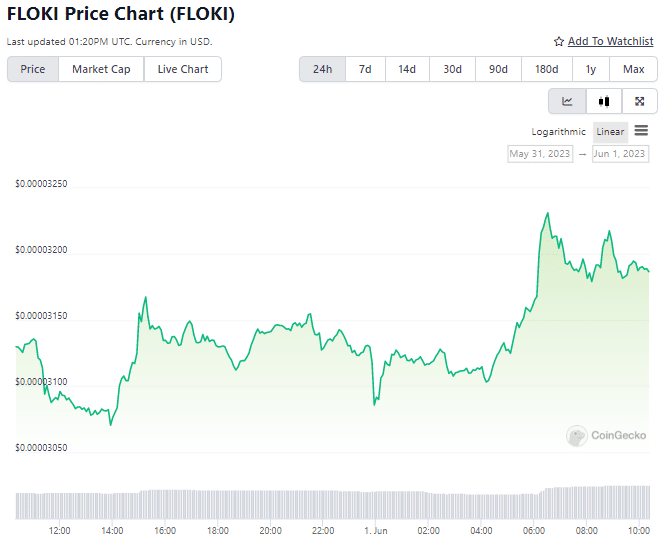660x542 pixels.
Task: Set chart range to 30d
Action: tap(452, 69)
